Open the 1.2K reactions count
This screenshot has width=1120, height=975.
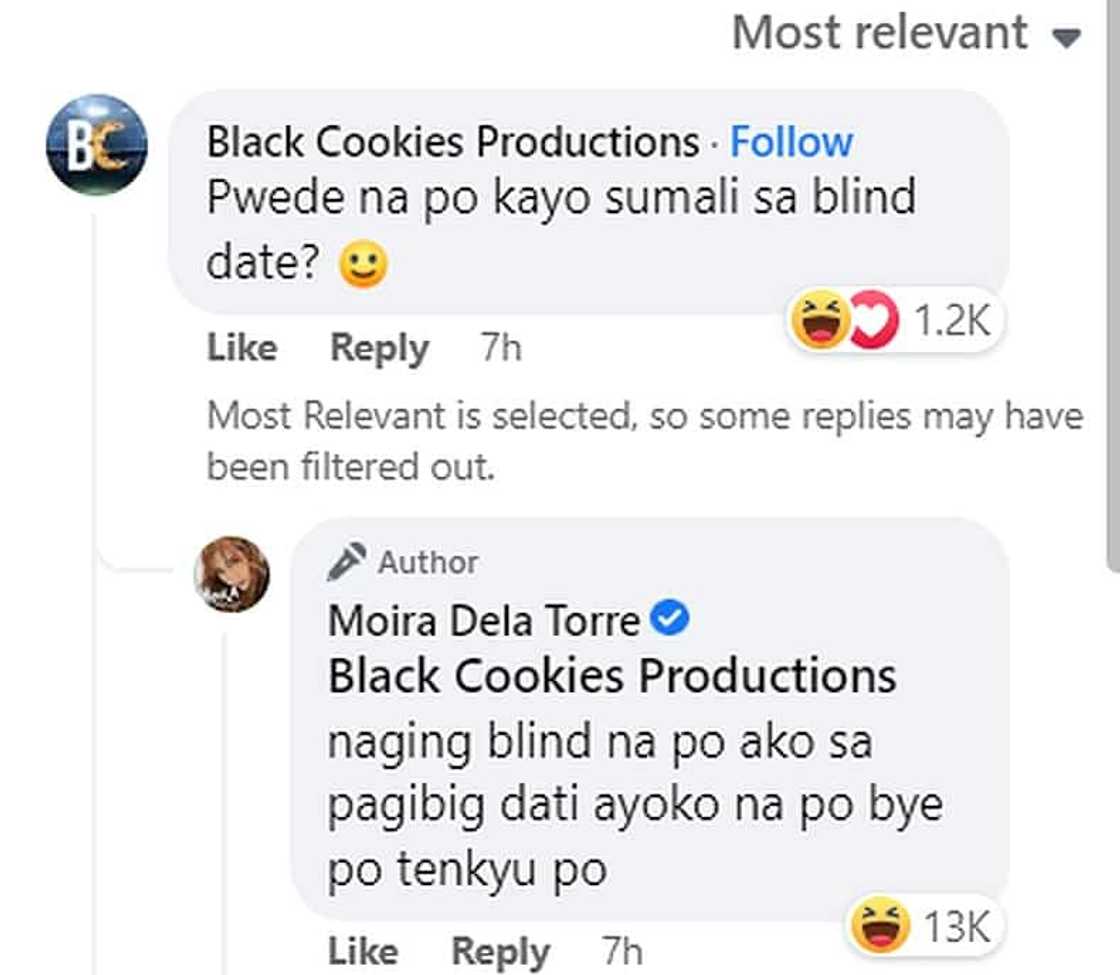pyautogui.click(x=952, y=322)
